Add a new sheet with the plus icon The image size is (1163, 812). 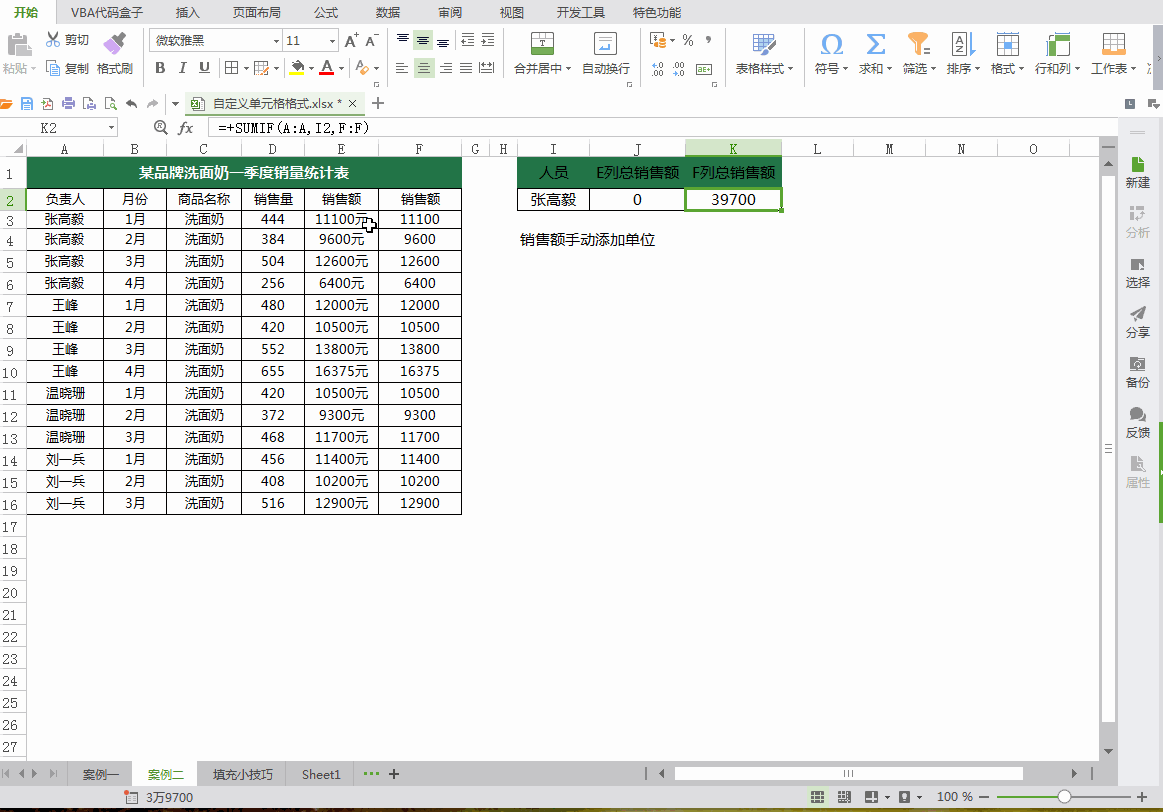pyautogui.click(x=394, y=774)
